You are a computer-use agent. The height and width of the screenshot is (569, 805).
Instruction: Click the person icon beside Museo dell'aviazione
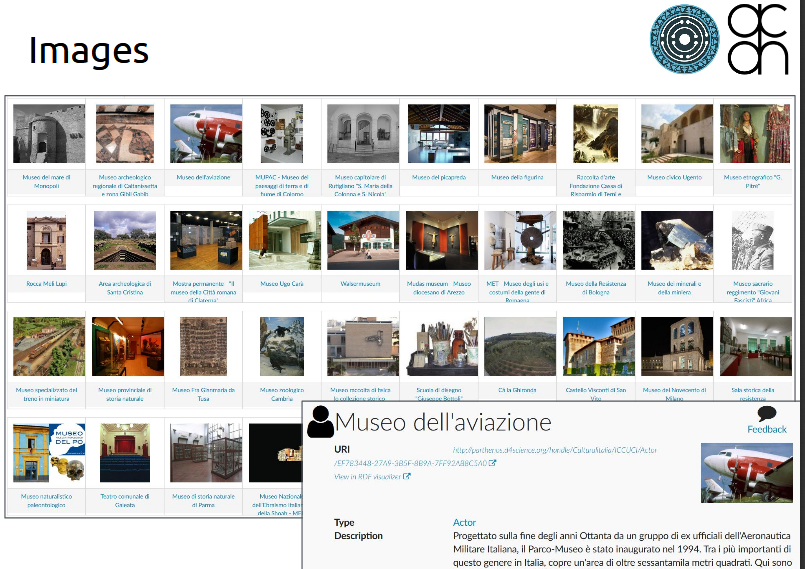tap(320, 422)
